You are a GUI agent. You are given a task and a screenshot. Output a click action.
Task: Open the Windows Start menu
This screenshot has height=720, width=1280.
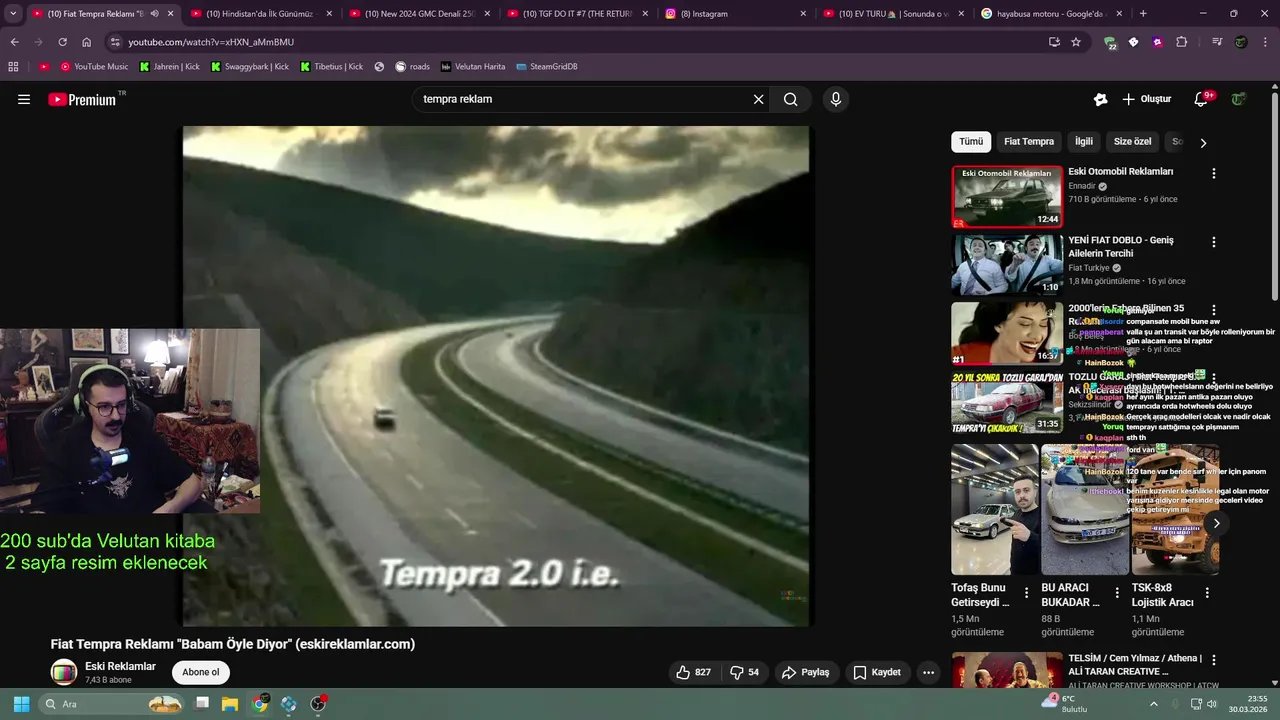click(21, 704)
